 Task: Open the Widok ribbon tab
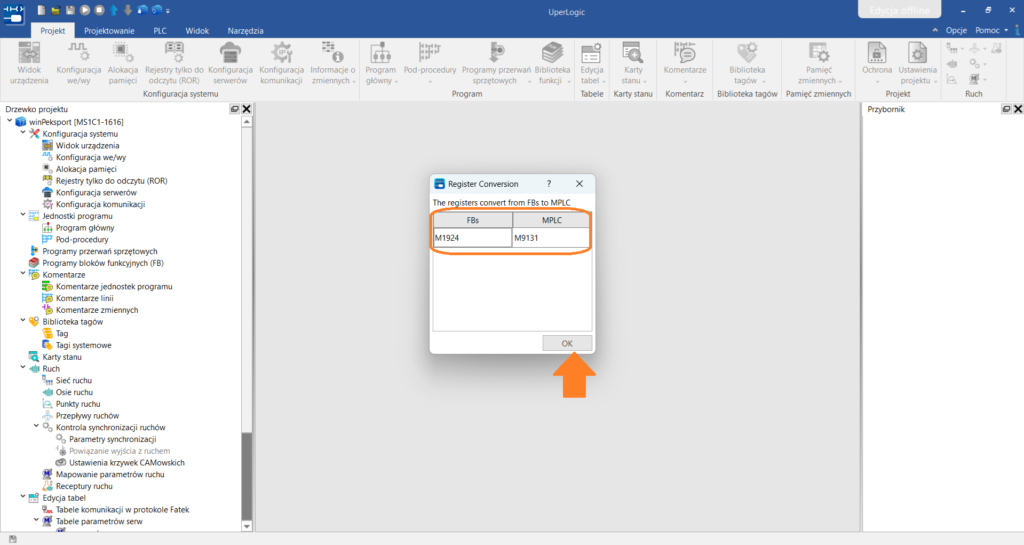197,31
